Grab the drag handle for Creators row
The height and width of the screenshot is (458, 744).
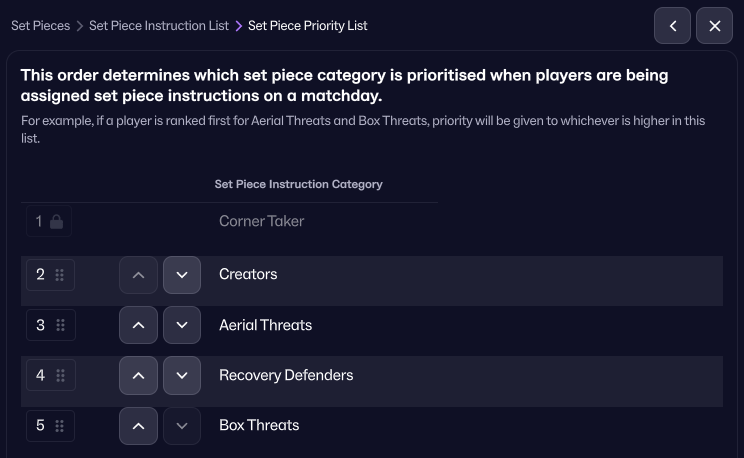tap(60, 275)
